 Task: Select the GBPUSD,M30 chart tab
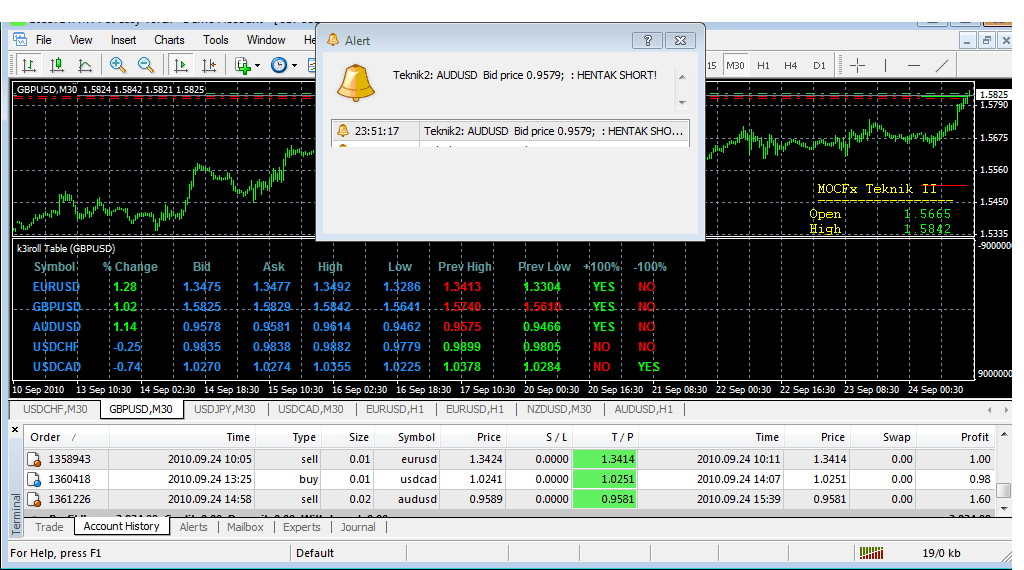point(141,409)
